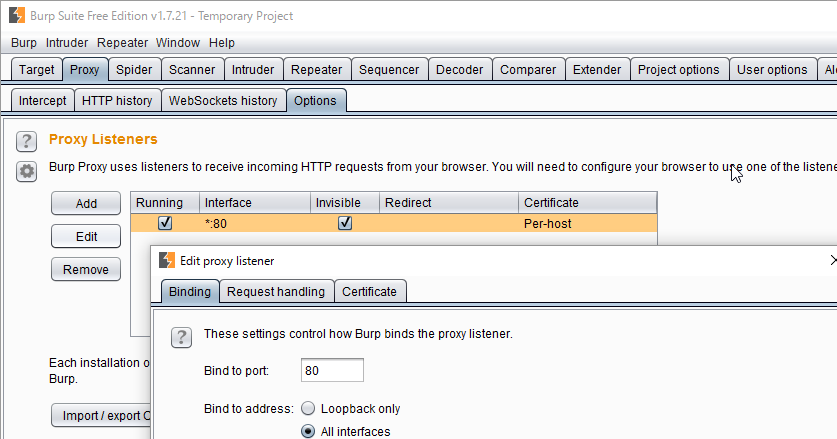This screenshot has height=439, width=837.
Task: Switch to the Spider tab
Action: (134, 69)
